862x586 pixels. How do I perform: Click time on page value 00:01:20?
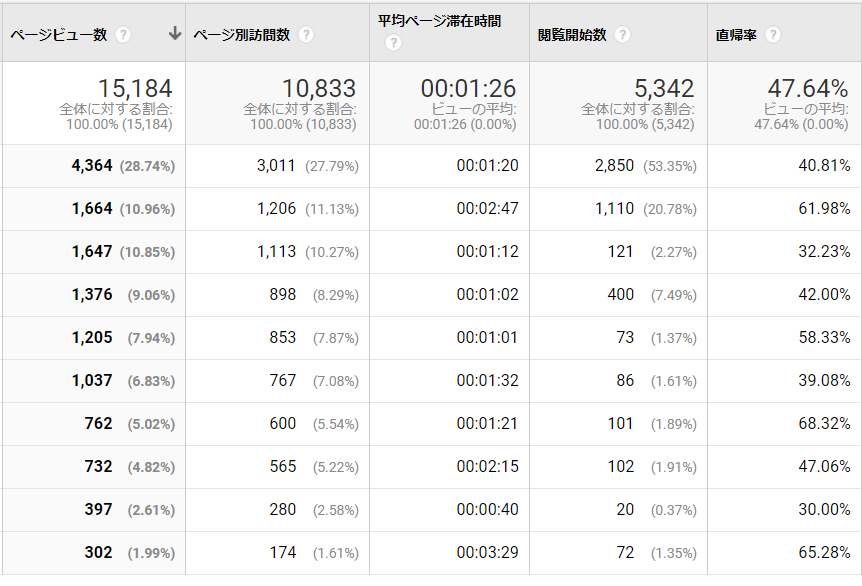click(x=488, y=165)
